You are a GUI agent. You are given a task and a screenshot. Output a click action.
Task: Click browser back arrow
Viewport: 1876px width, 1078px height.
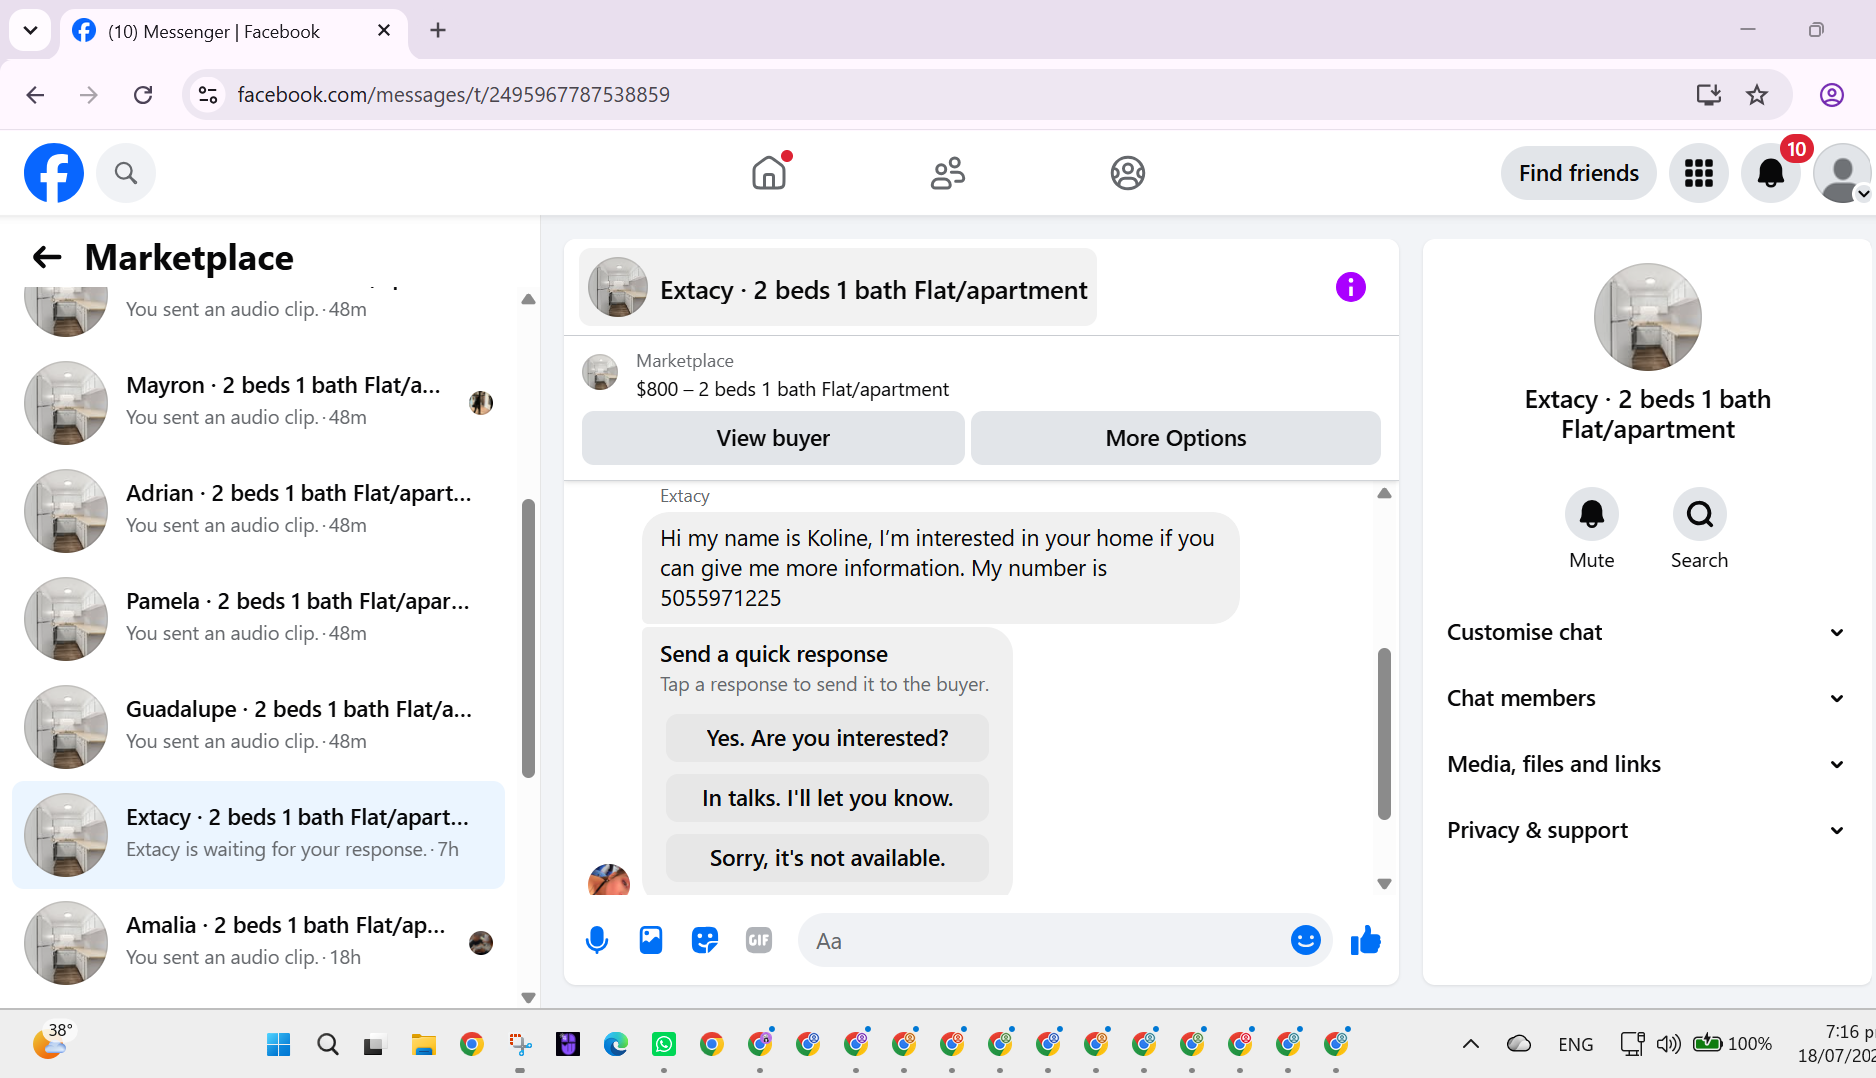tap(36, 95)
